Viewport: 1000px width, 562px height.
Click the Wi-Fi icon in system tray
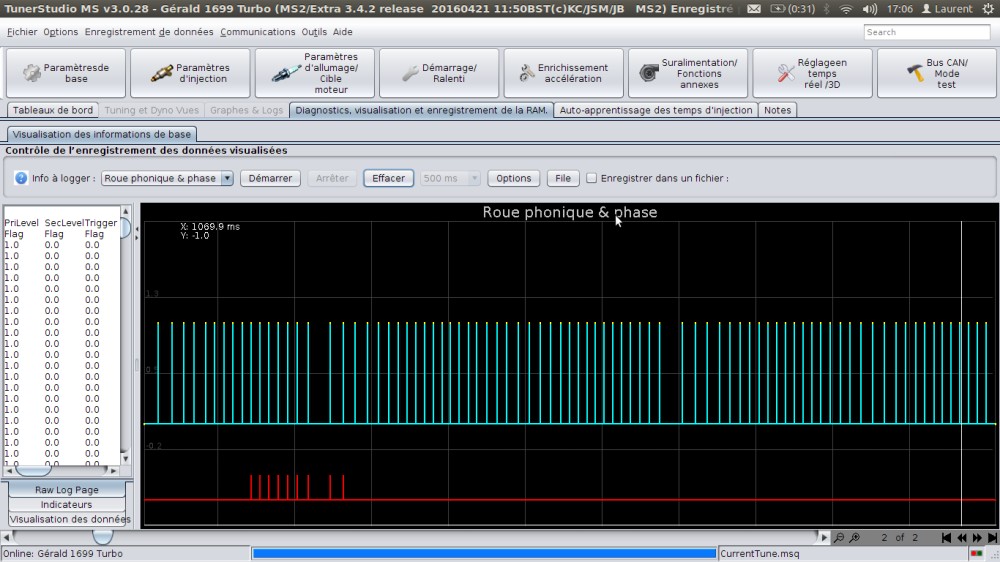click(846, 9)
